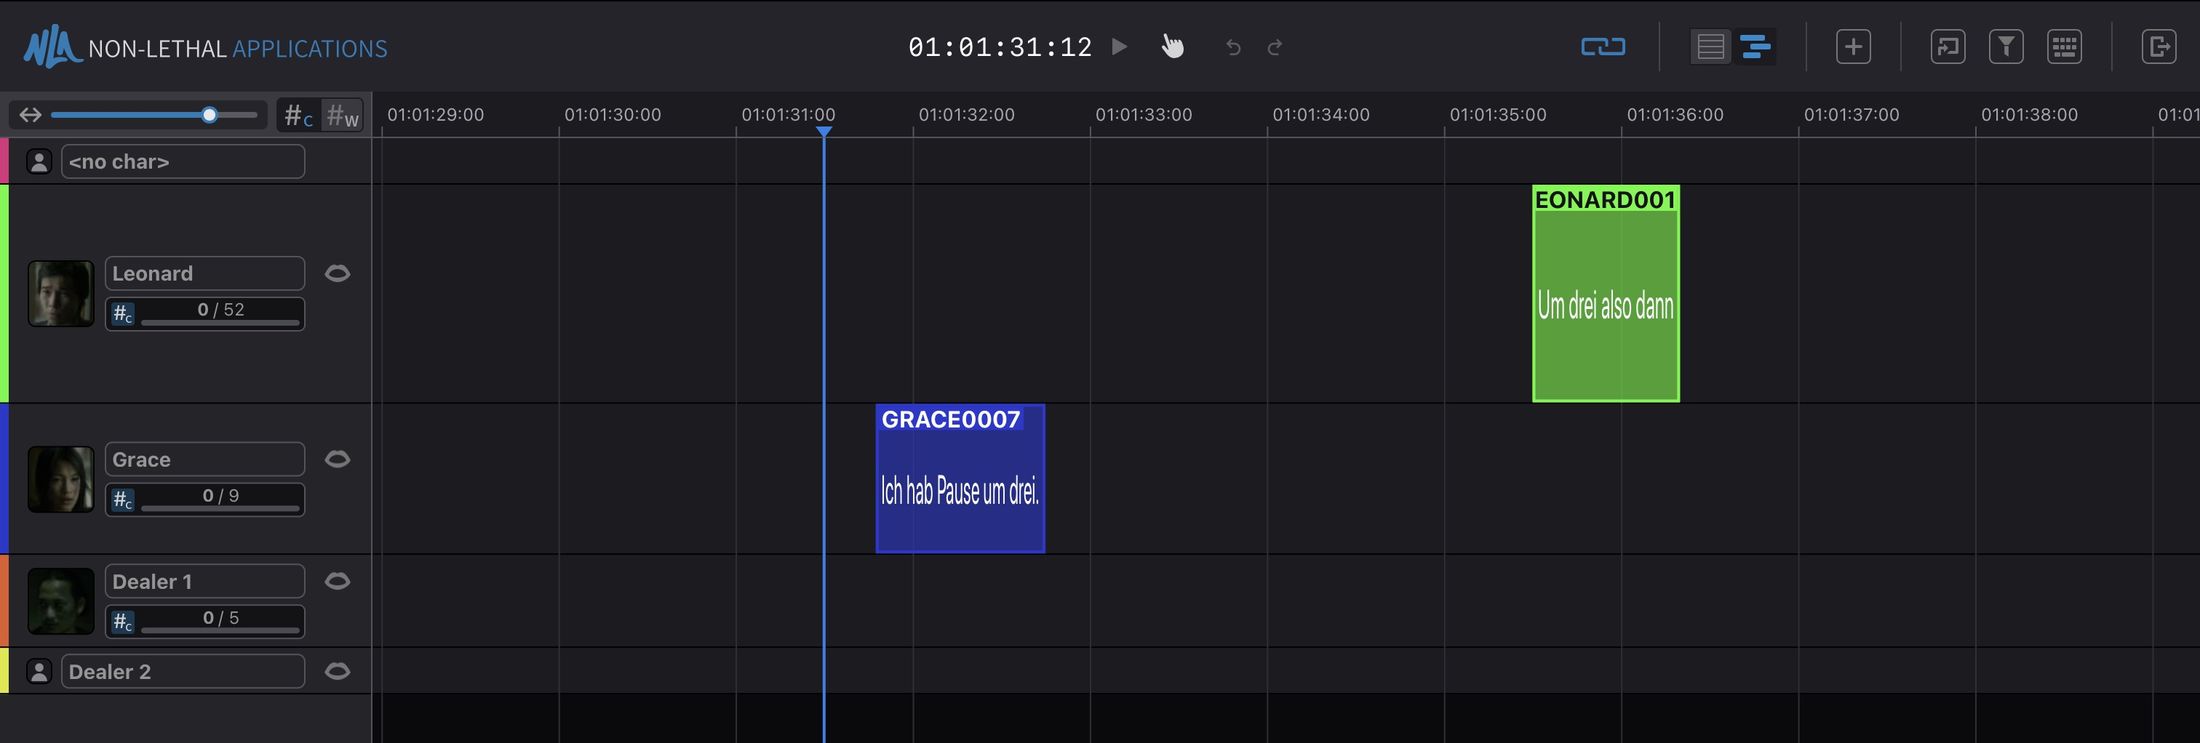Click Leonard's character count icon
2200x743 pixels.
point(122,313)
